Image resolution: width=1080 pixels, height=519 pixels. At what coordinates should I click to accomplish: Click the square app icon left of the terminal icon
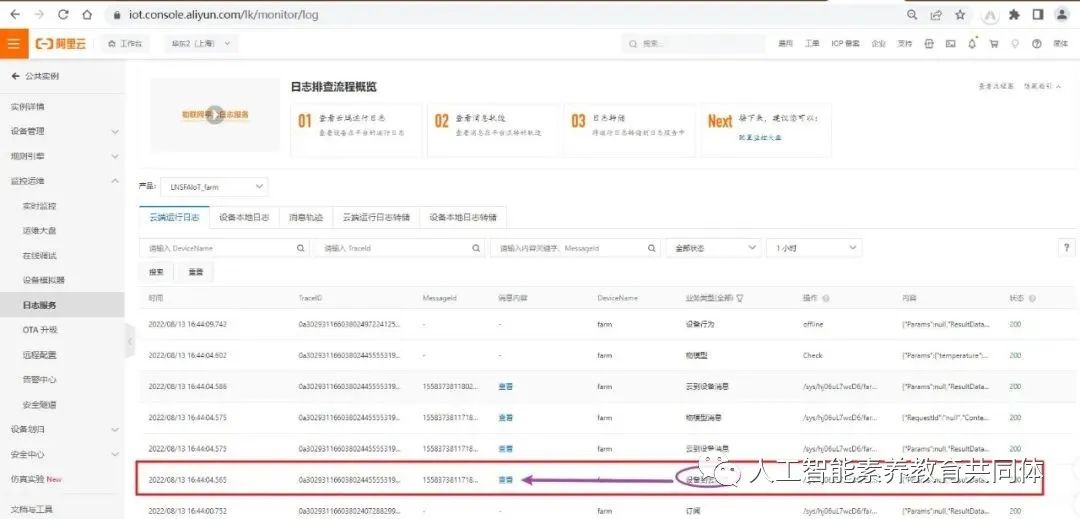929,43
